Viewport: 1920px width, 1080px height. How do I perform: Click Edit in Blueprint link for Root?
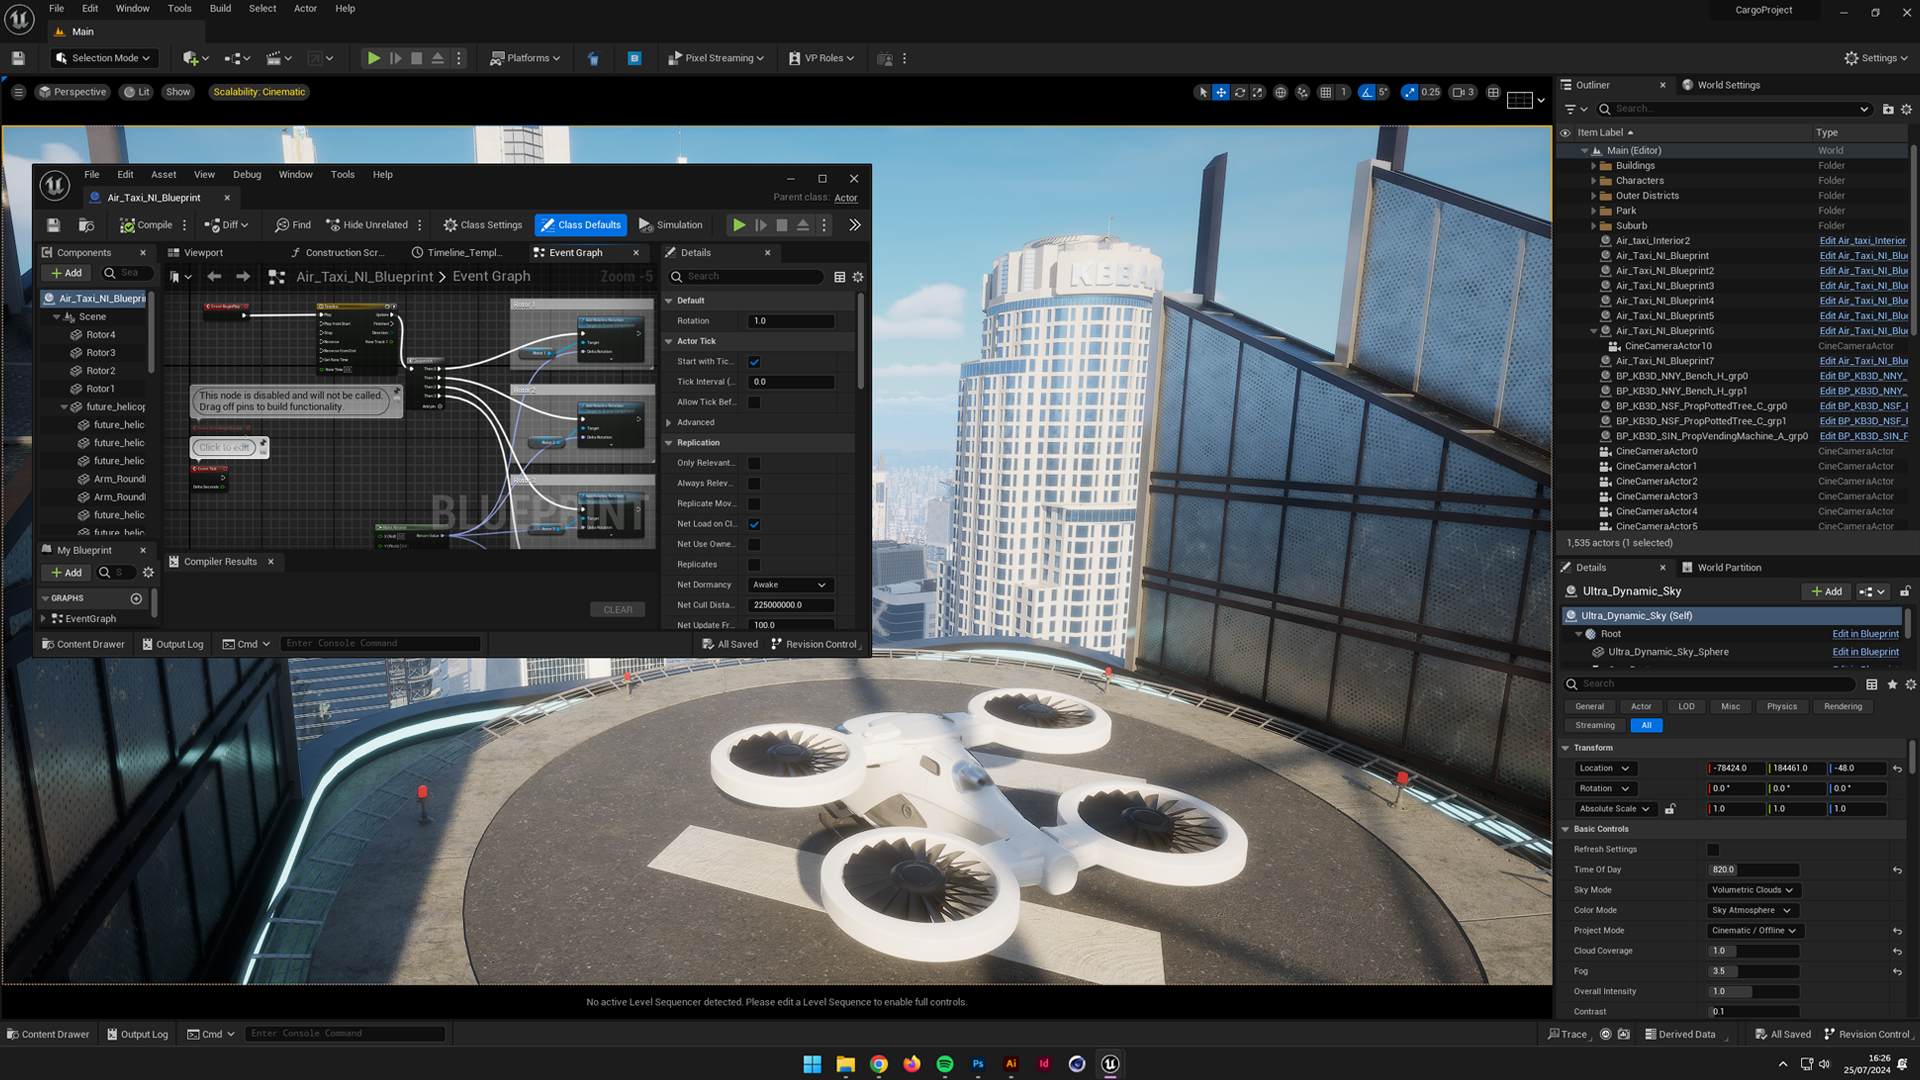pos(1865,634)
